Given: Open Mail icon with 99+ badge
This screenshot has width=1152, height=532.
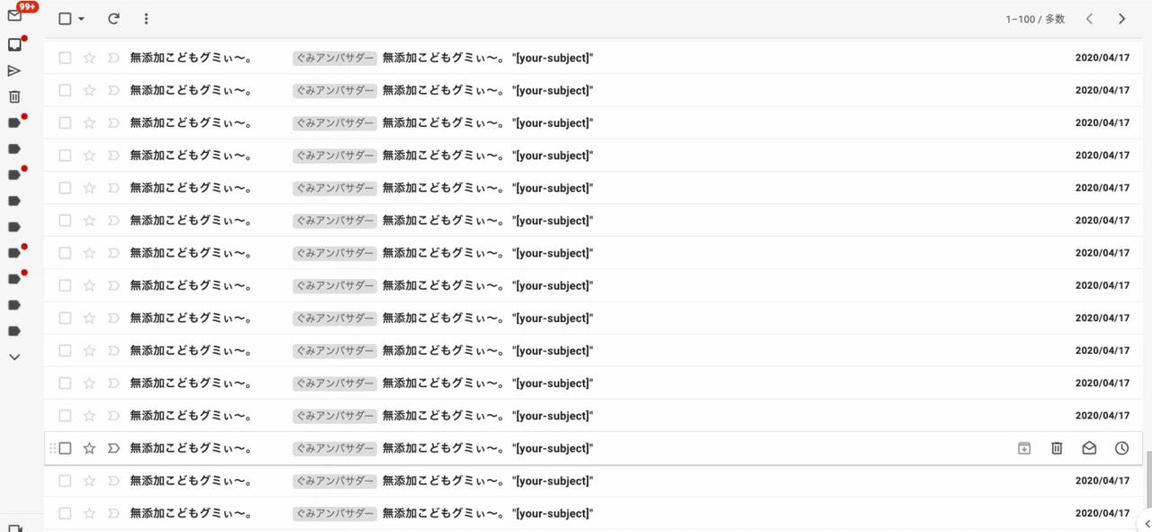Looking at the screenshot, I should (14, 16).
